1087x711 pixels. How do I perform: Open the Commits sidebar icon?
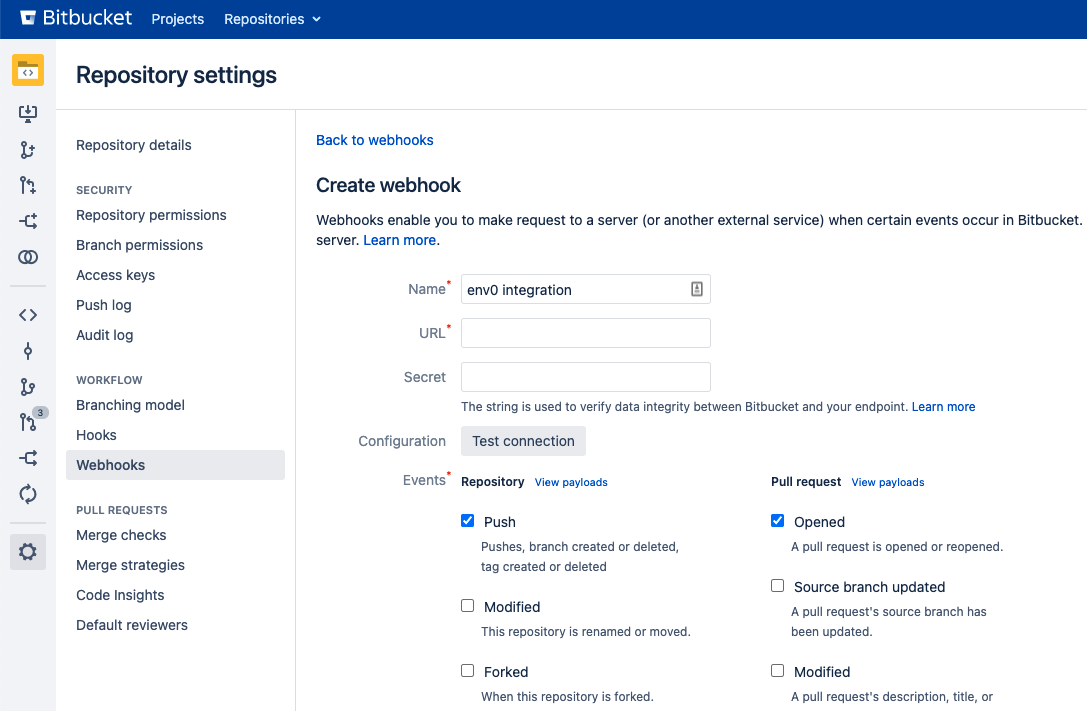click(x=28, y=351)
